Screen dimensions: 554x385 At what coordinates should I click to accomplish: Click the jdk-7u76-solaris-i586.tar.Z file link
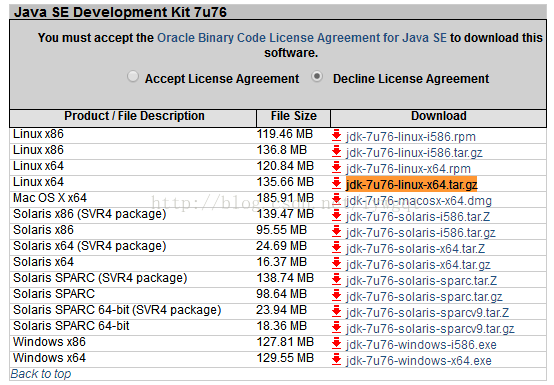point(418,217)
